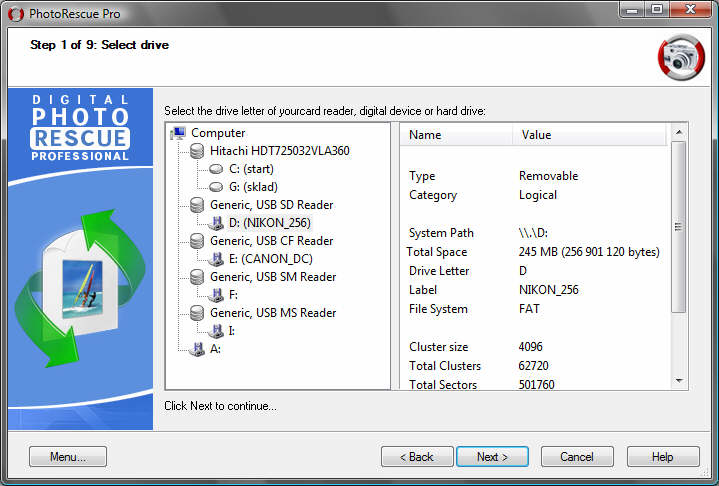Select the Generic, USB MS Reader entry

(x=273, y=313)
